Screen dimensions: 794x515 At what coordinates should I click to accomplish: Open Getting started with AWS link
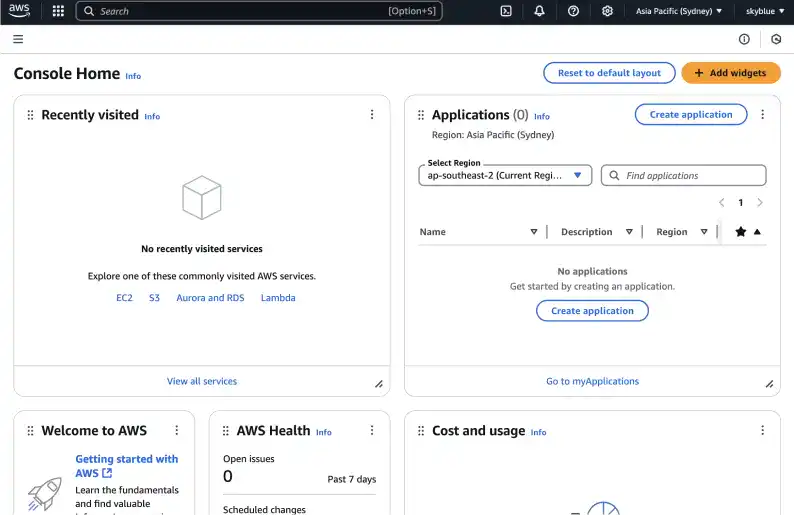pyautogui.click(x=127, y=466)
